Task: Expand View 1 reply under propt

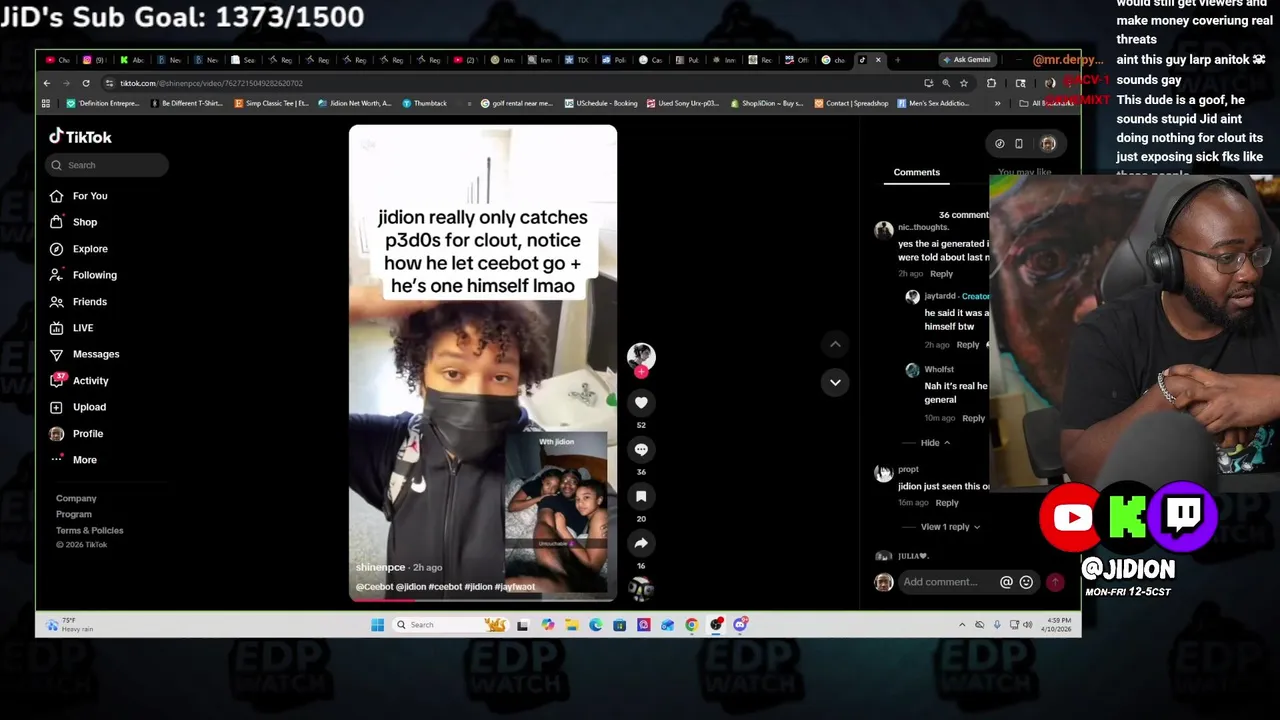Action: [950, 527]
